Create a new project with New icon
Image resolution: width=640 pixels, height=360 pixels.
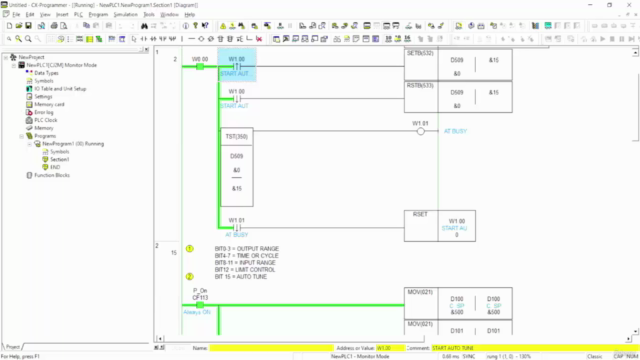[9, 26]
